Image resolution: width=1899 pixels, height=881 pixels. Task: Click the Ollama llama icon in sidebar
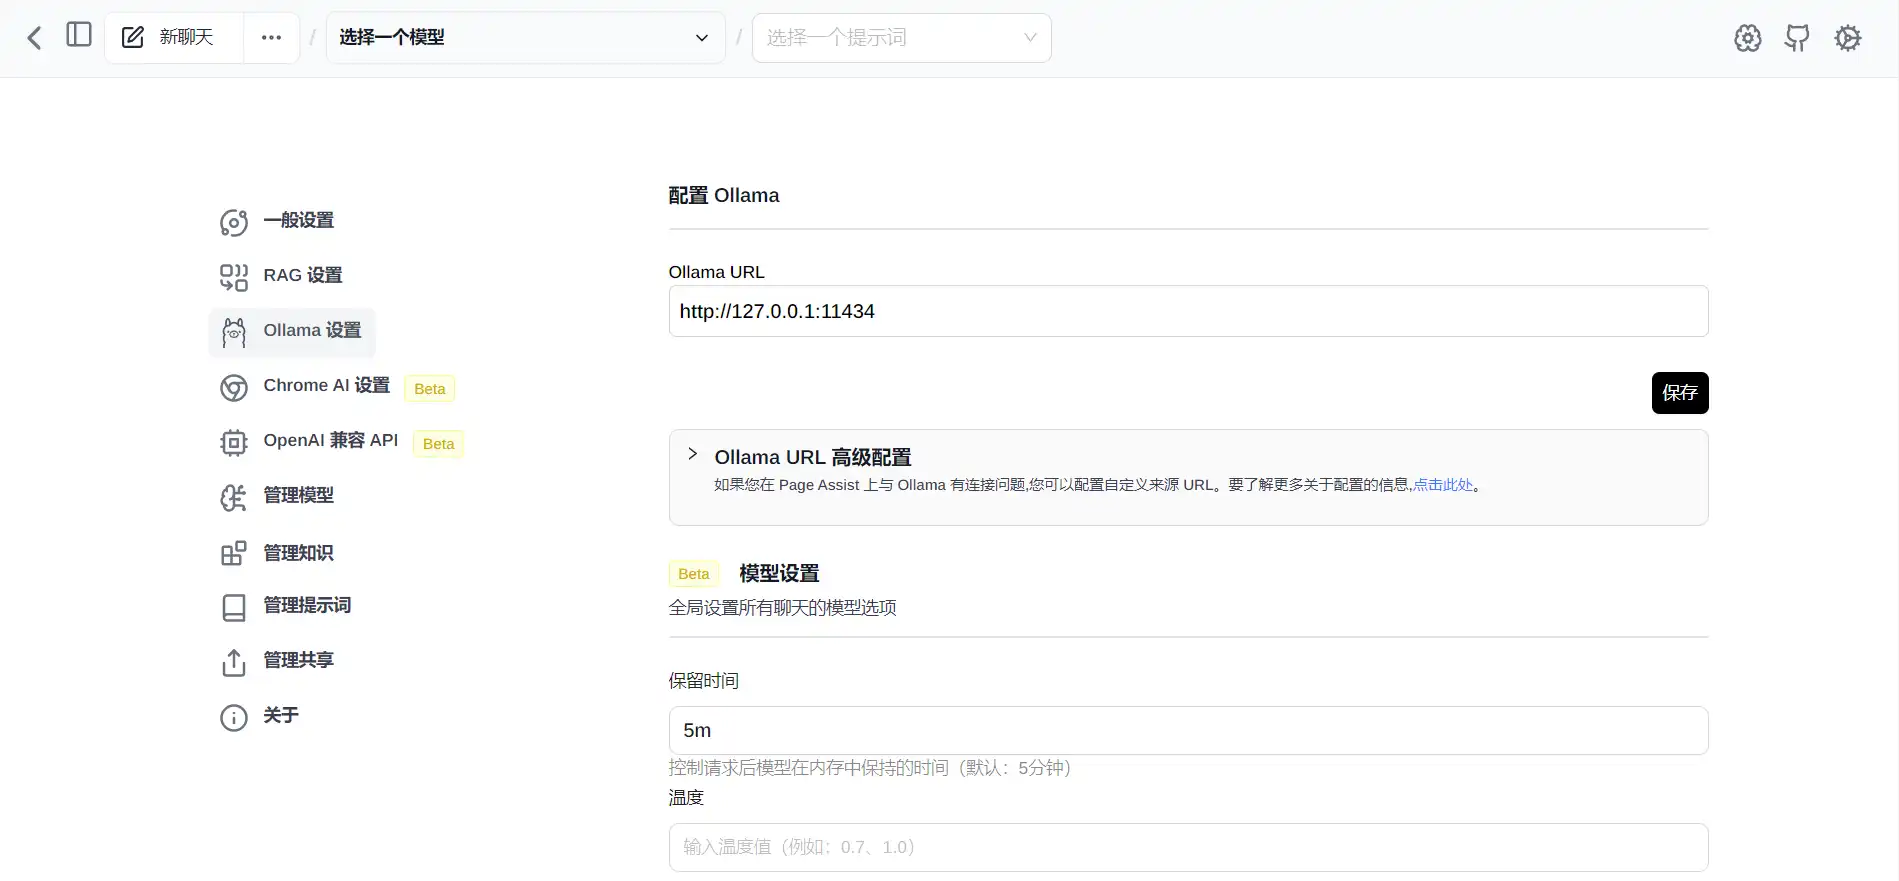234,332
